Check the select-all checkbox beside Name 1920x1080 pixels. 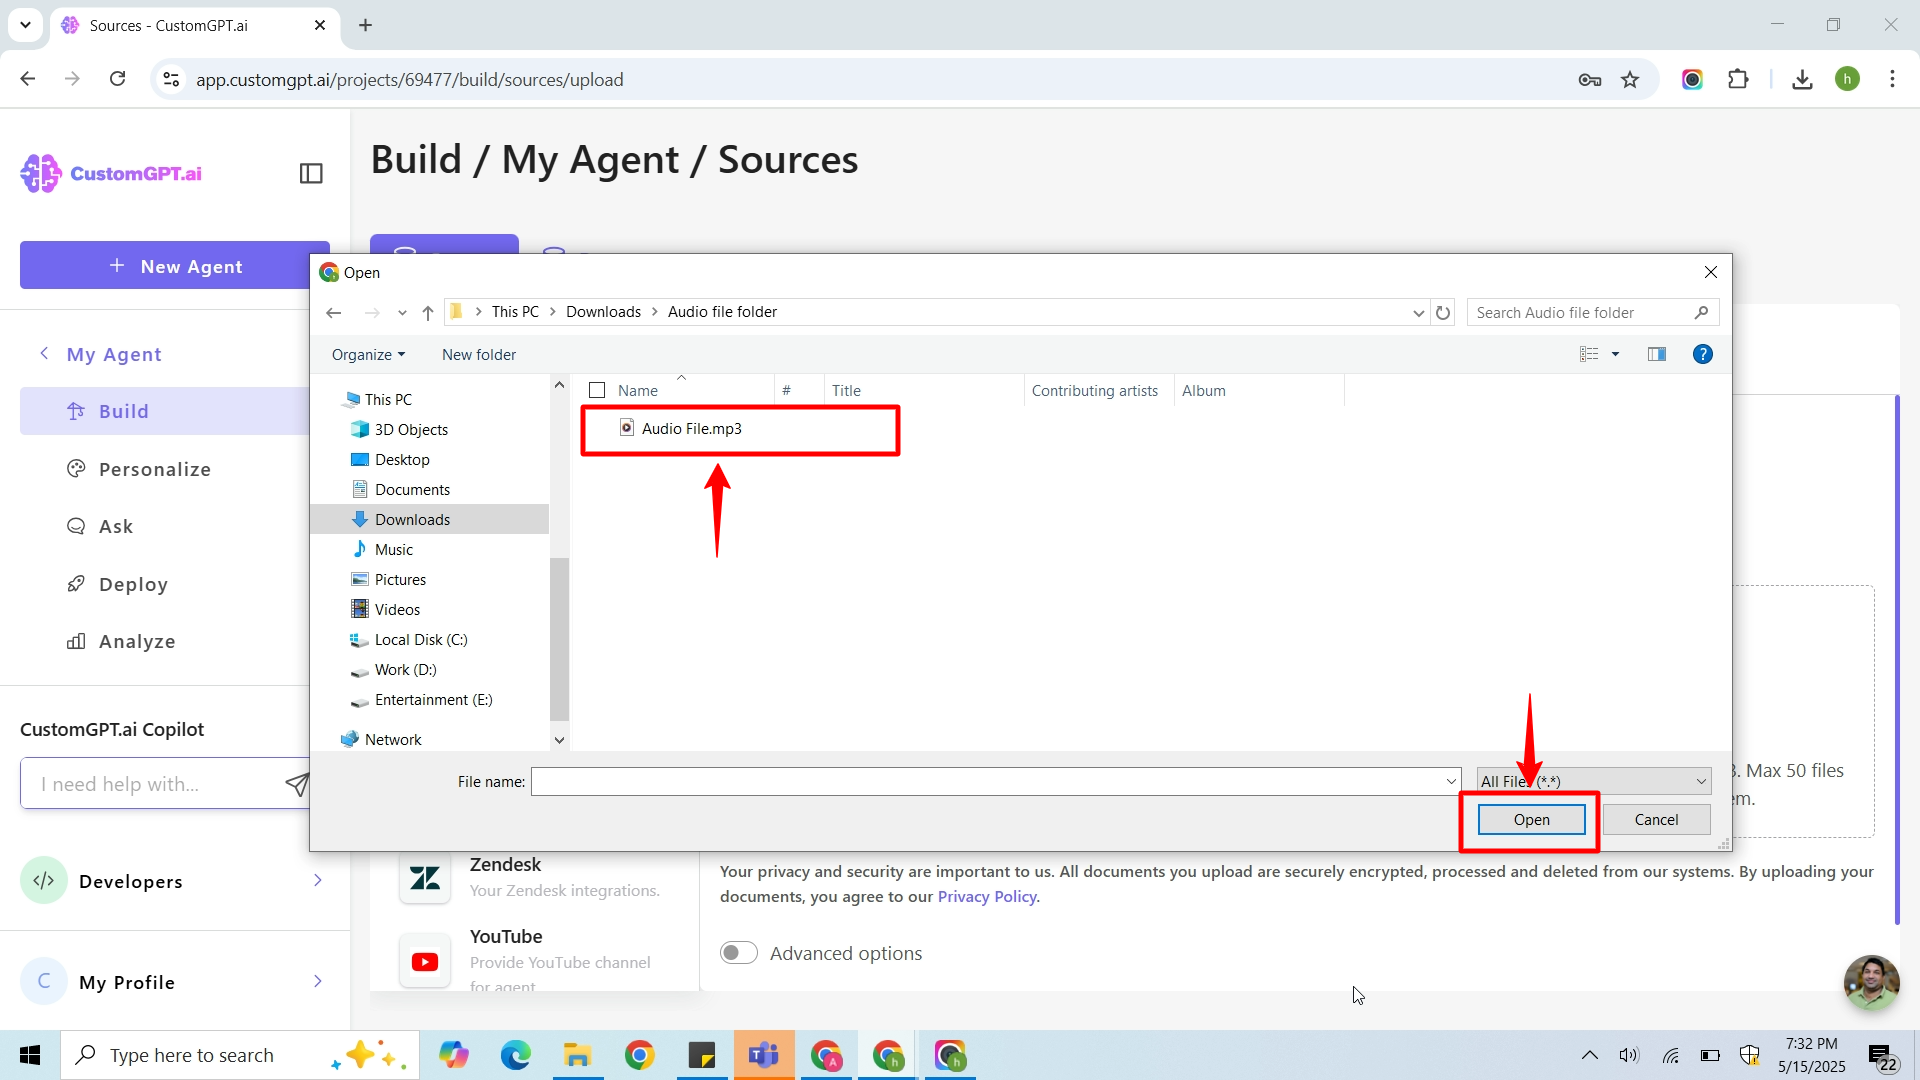(x=597, y=391)
